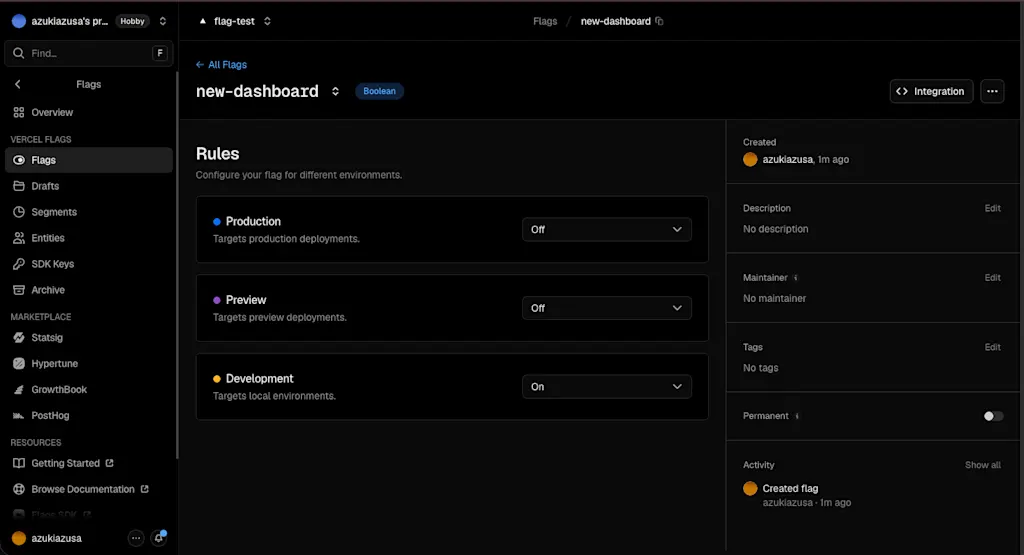This screenshot has width=1024, height=555.
Task: Edit the Description
Action: pos(993,208)
